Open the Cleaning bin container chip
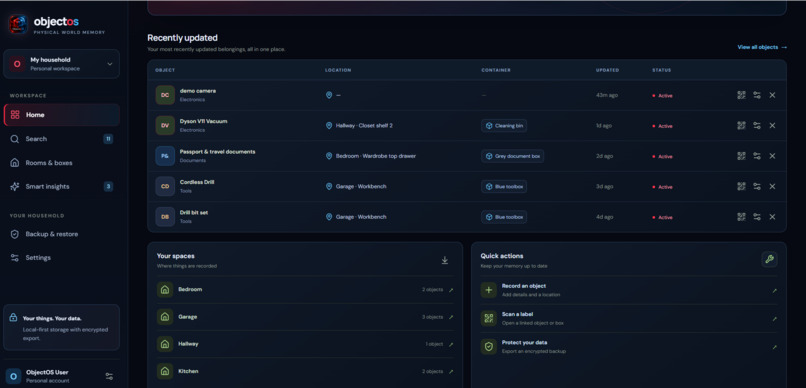This screenshot has width=806, height=388. [x=504, y=125]
